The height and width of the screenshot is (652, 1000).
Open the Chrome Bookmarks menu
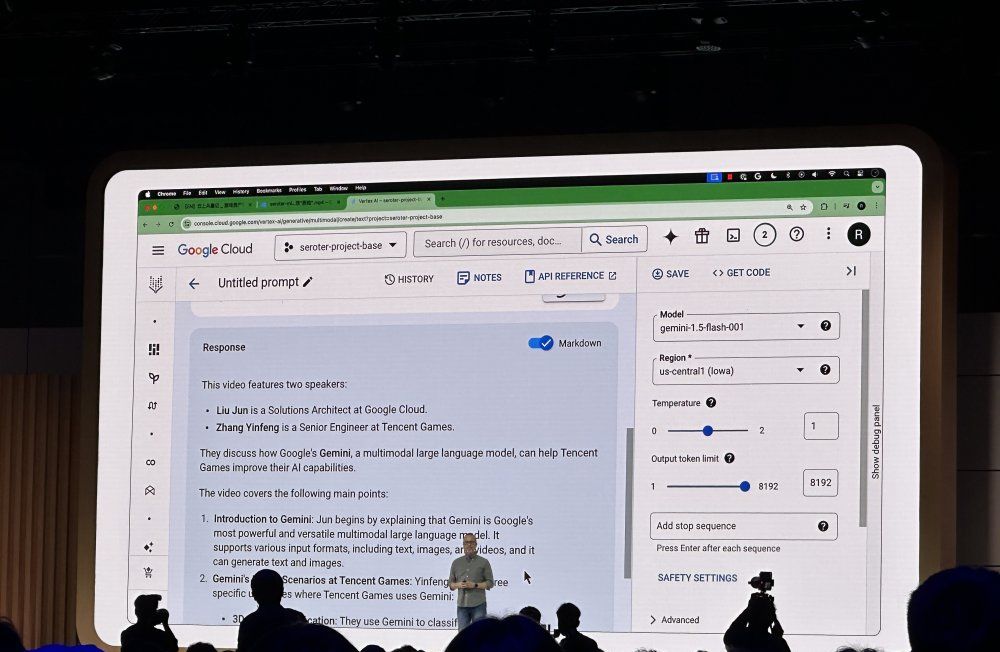coord(268,191)
